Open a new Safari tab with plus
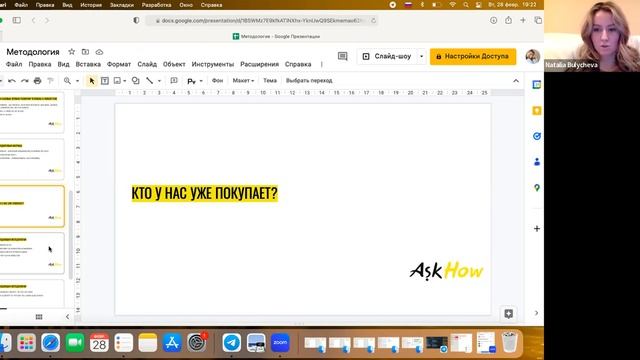Screen dimensions: 640x360 click(523, 20)
